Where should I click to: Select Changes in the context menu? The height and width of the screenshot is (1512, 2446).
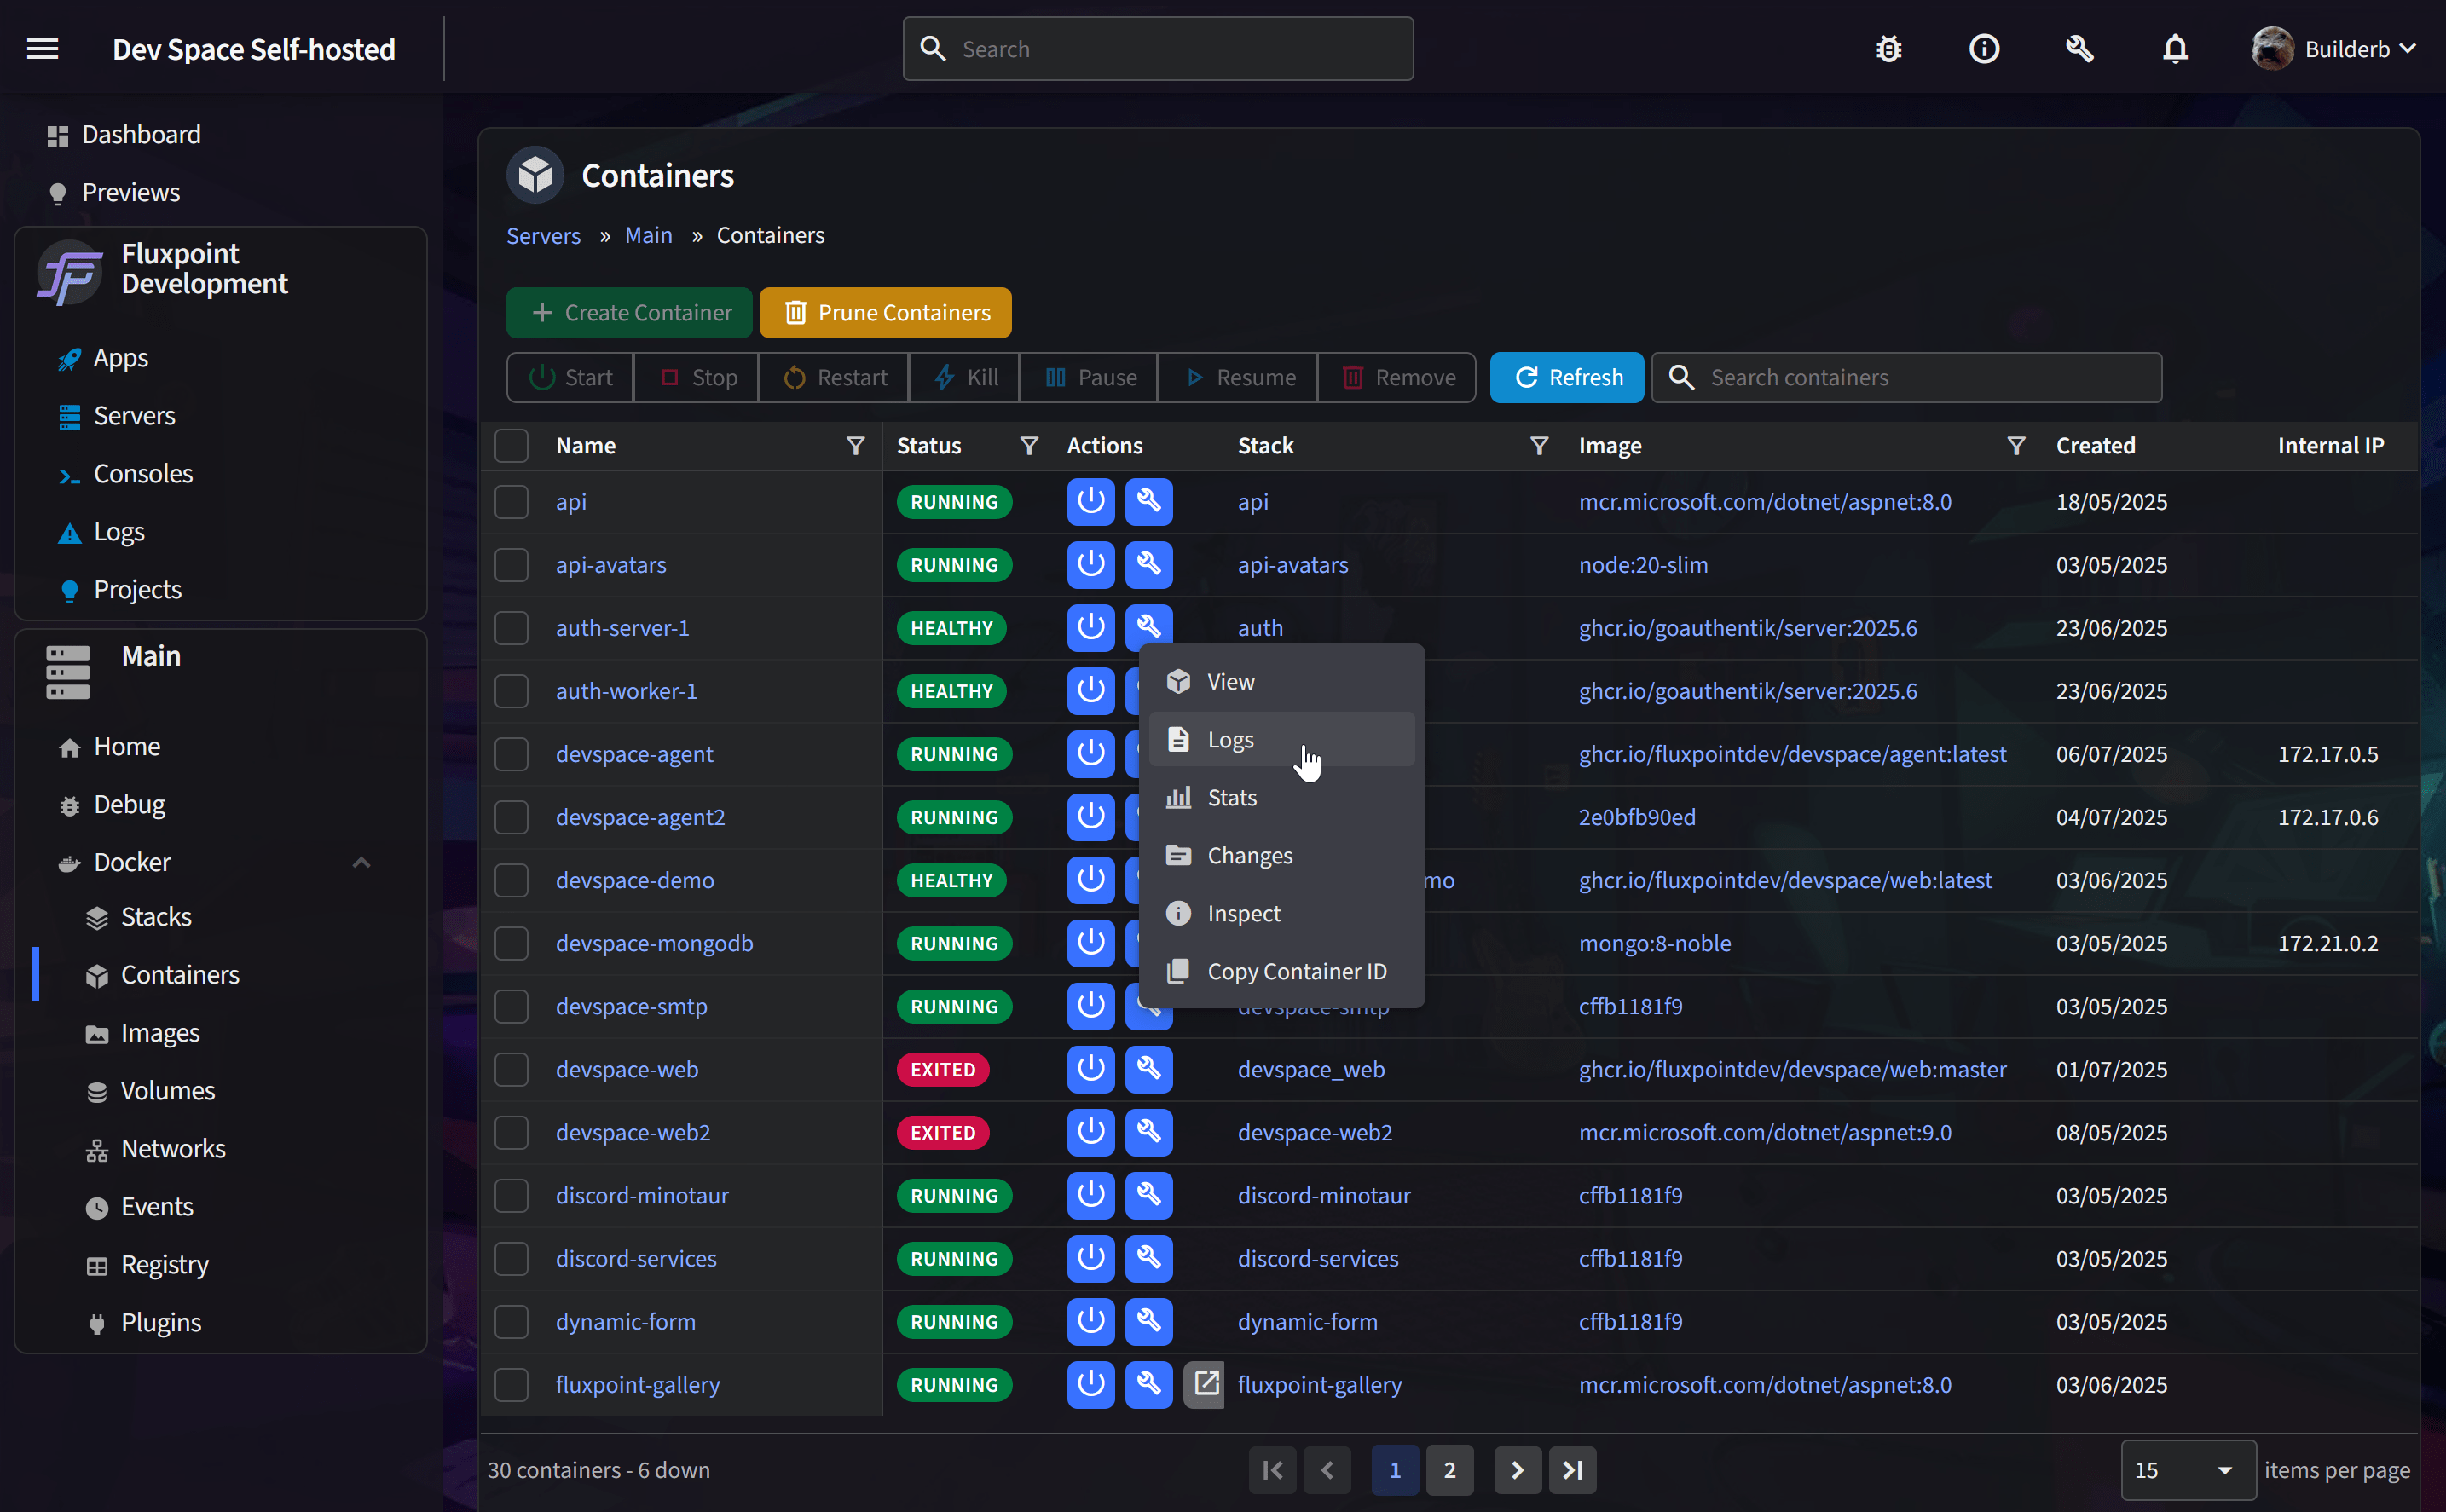click(x=1281, y=855)
